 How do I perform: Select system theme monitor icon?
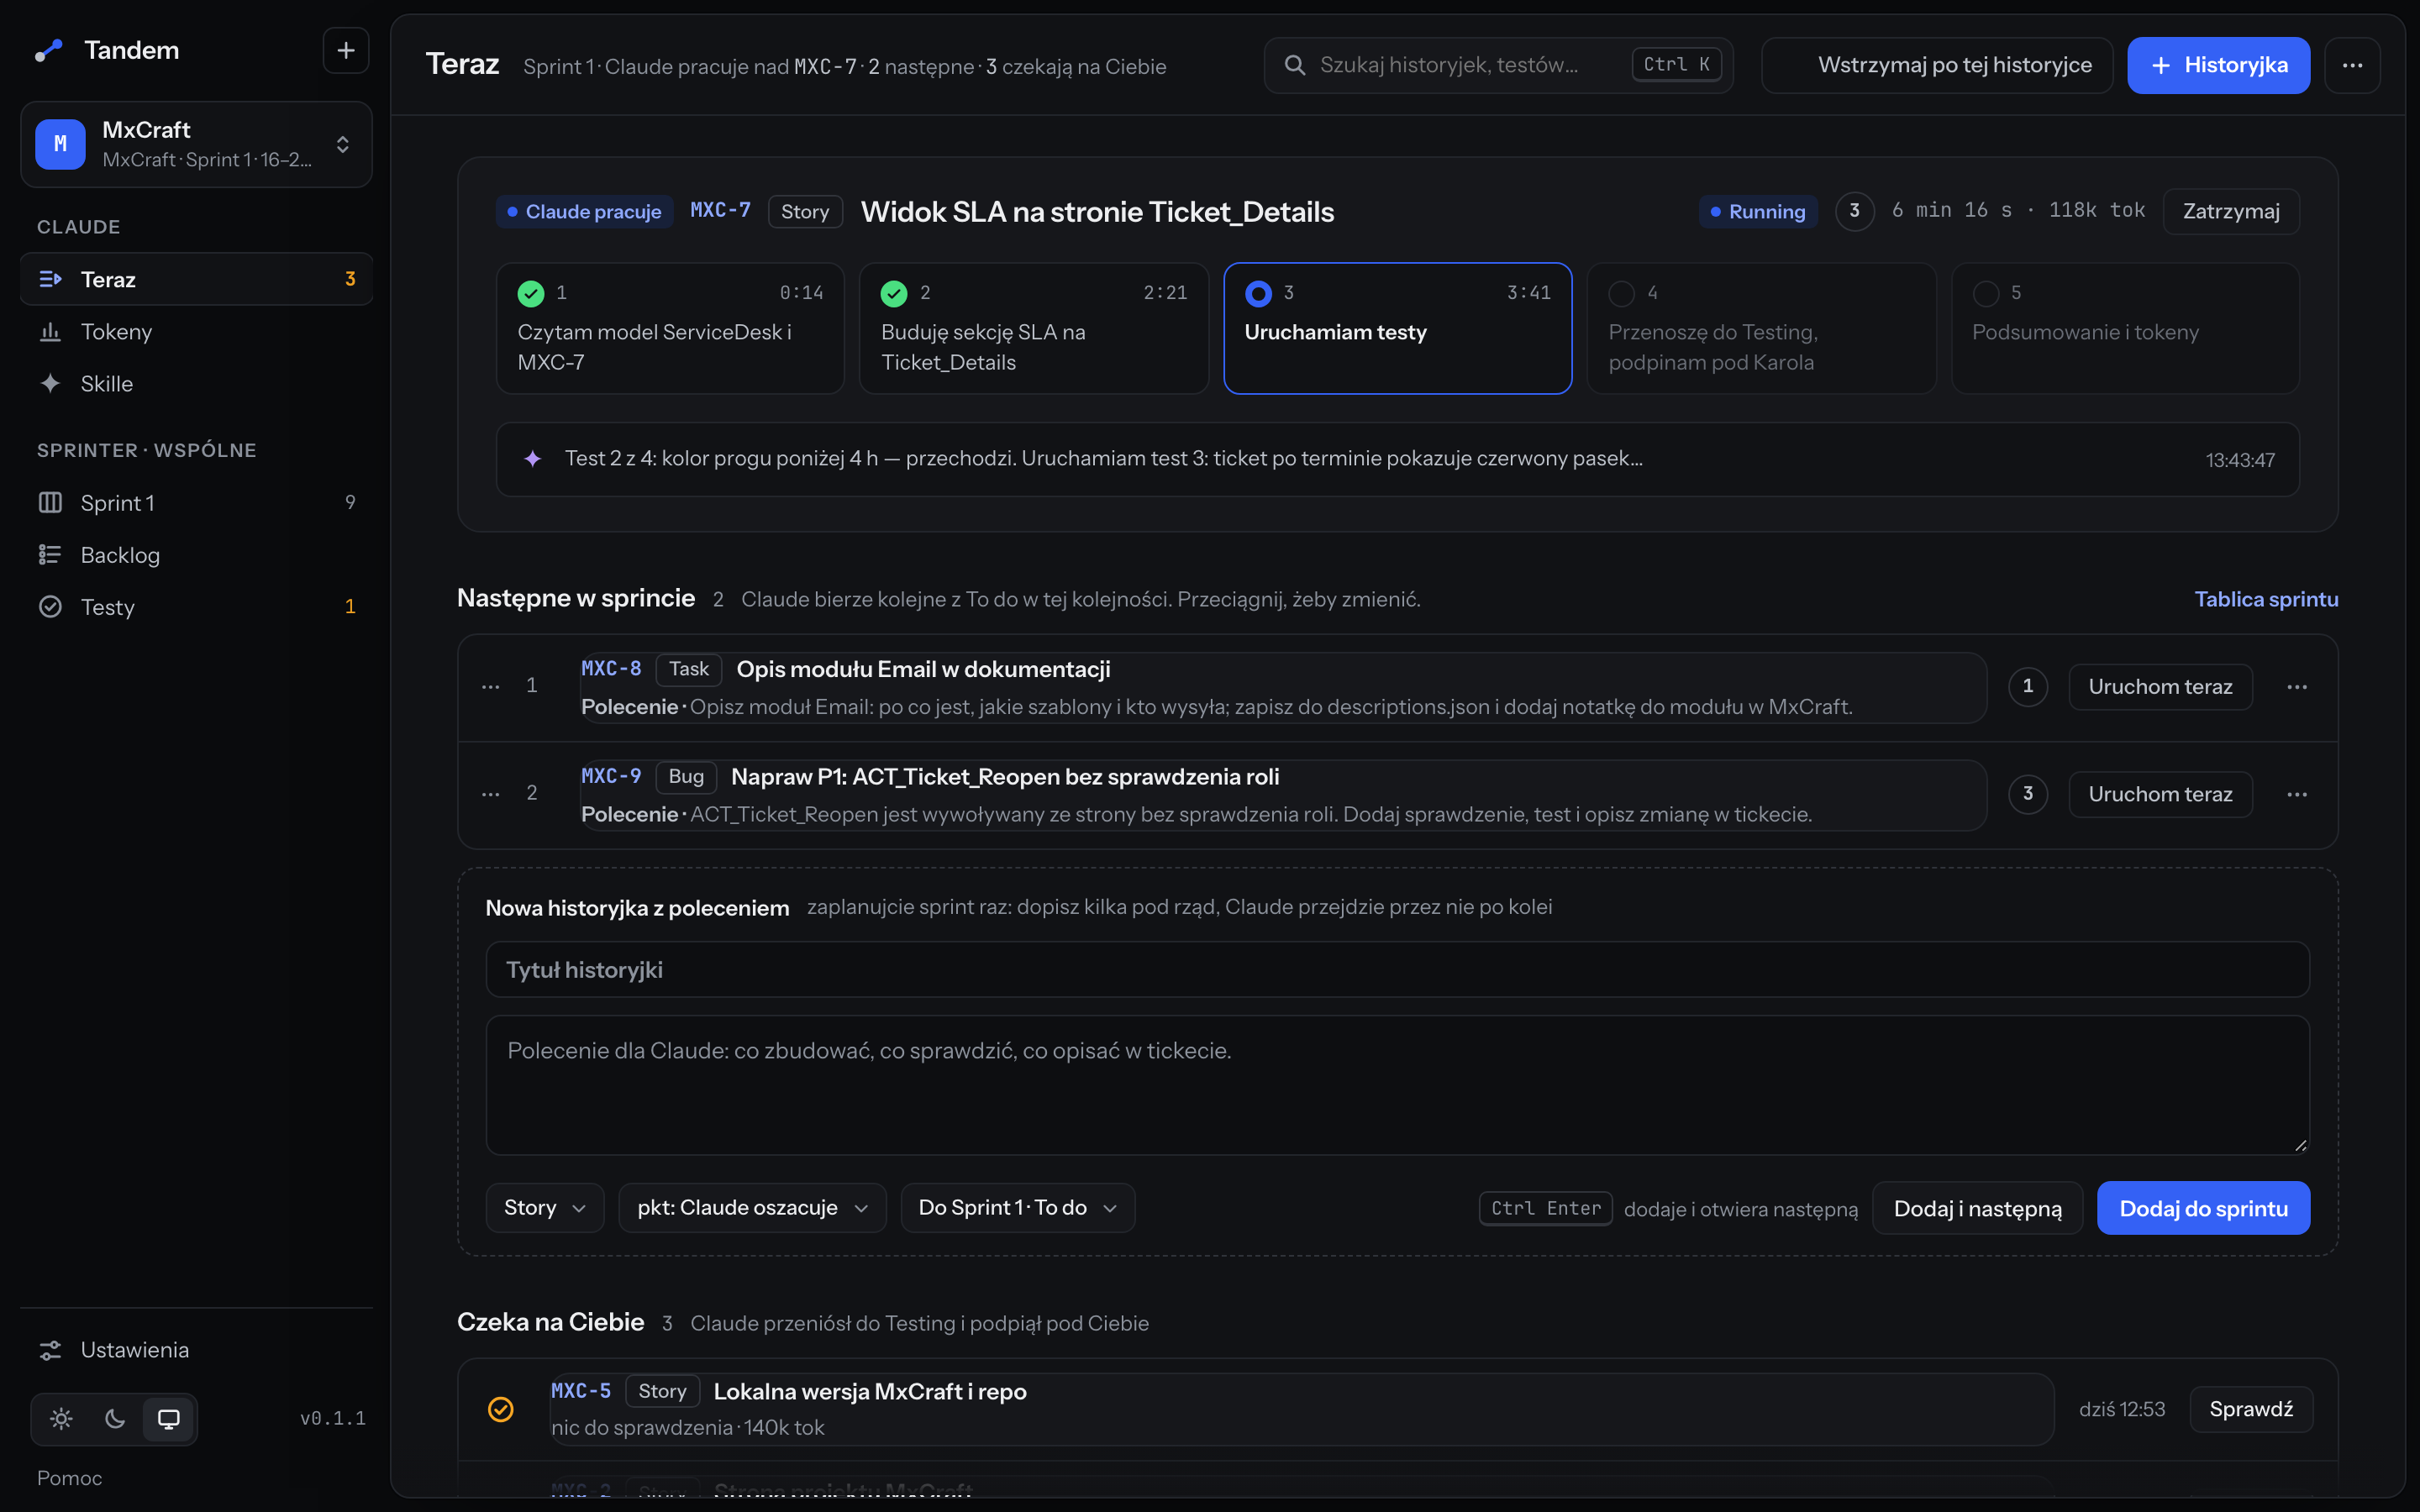(x=169, y=1418)
